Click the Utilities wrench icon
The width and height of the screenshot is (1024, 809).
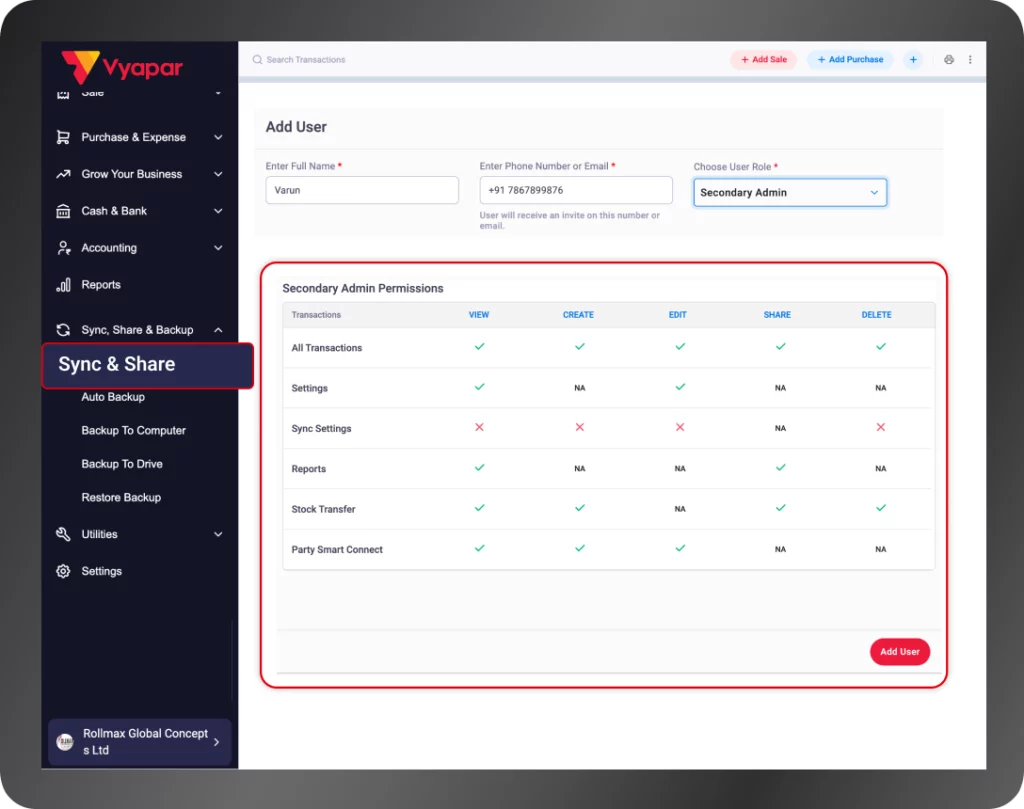(63, 534)
